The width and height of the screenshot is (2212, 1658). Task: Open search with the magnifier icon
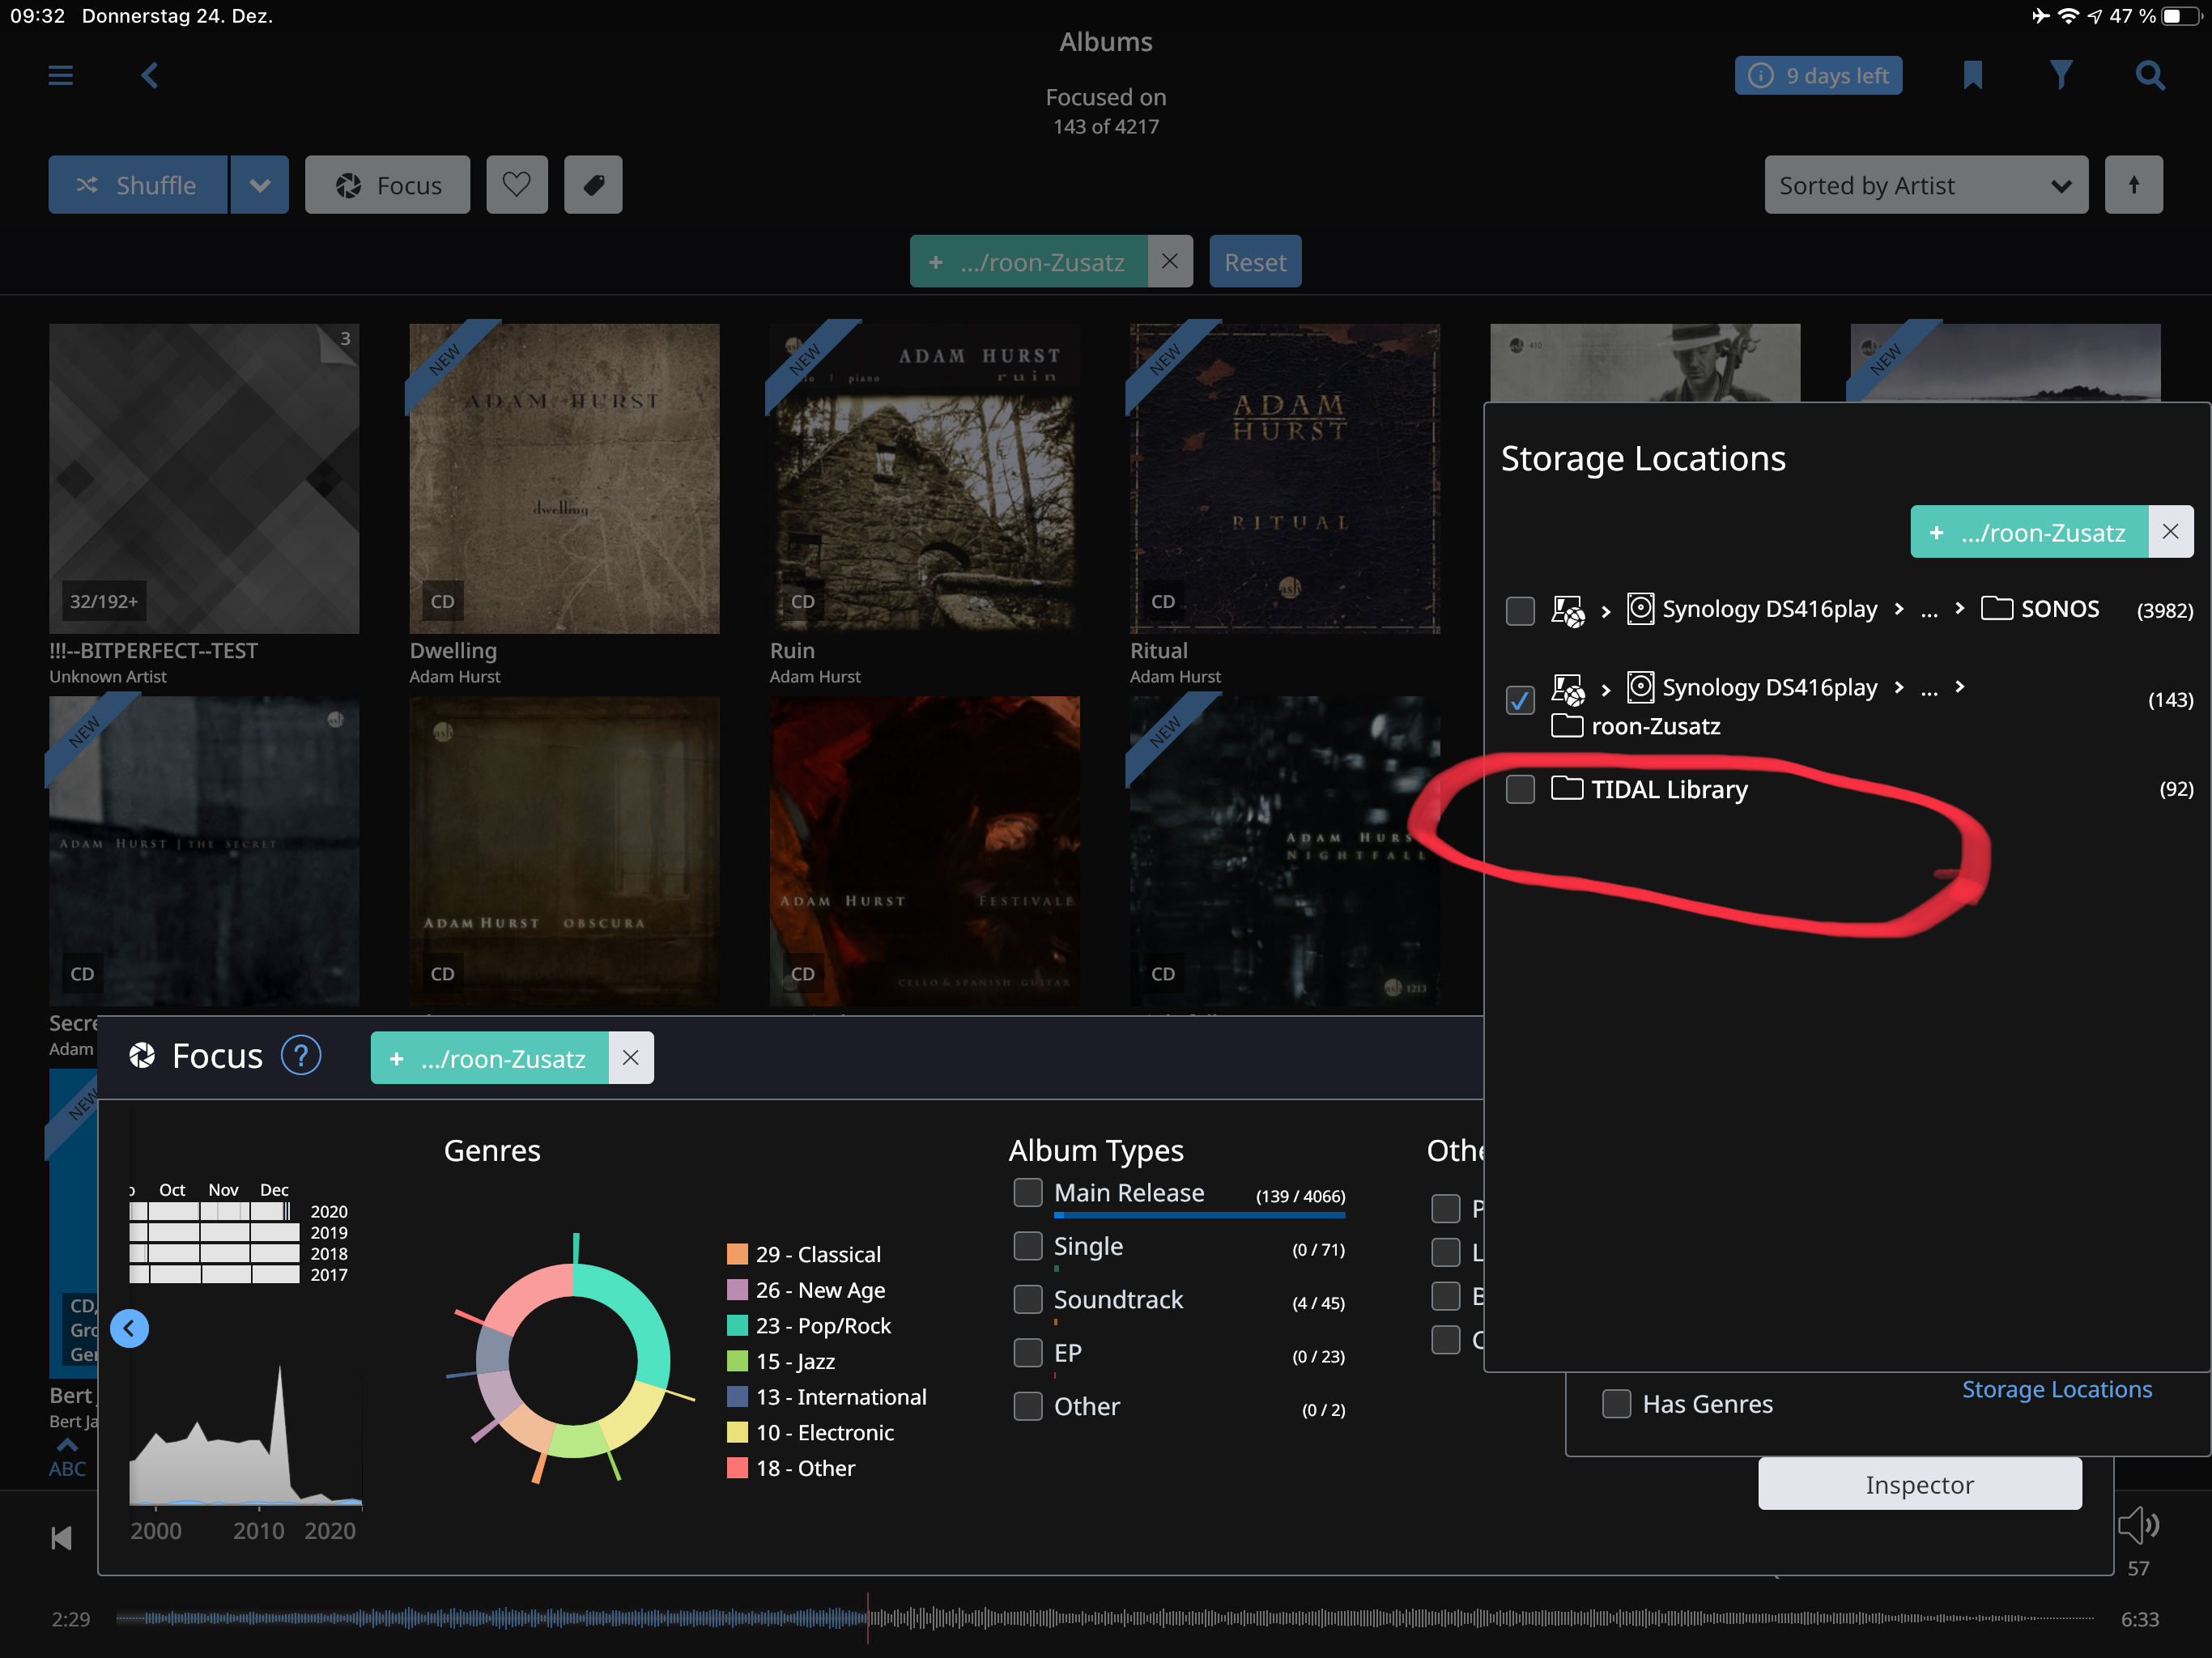(x=2150, y=75)
